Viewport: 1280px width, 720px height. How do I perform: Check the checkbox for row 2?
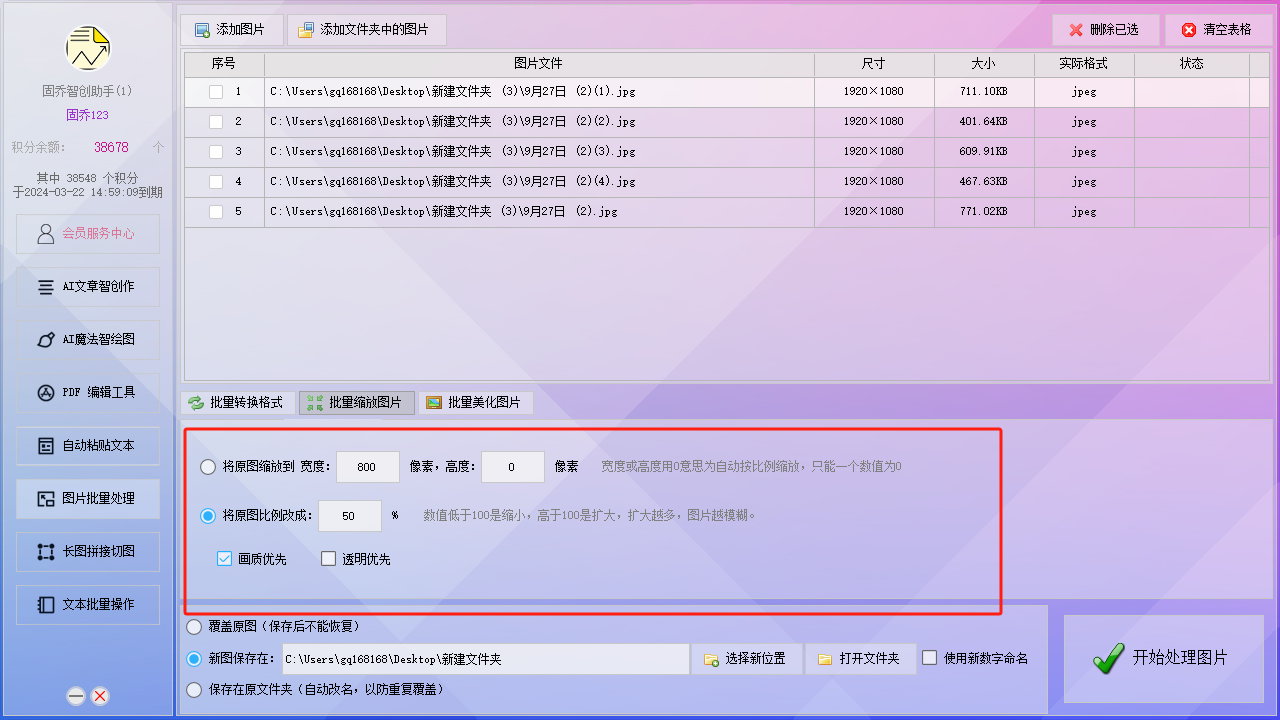(216, 122)
